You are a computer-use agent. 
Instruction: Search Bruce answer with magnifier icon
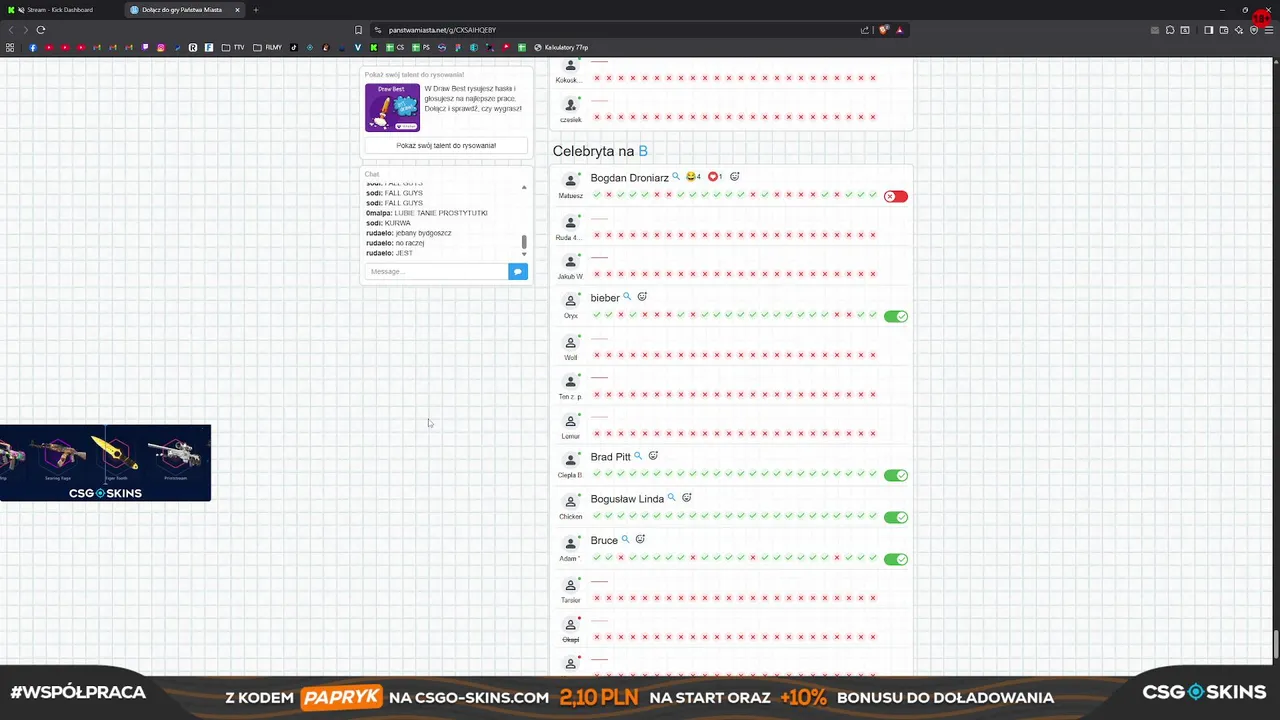click(625, 540)
